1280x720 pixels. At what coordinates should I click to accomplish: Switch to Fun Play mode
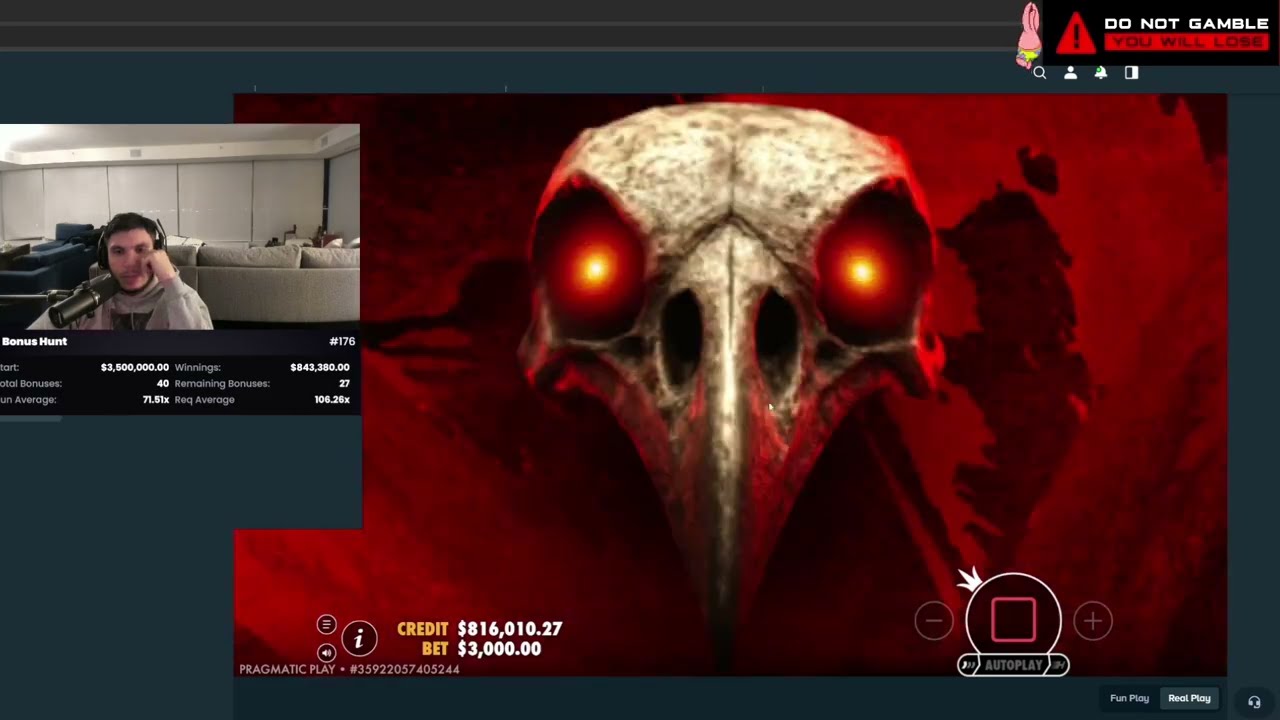click(x=1129, y=698)
